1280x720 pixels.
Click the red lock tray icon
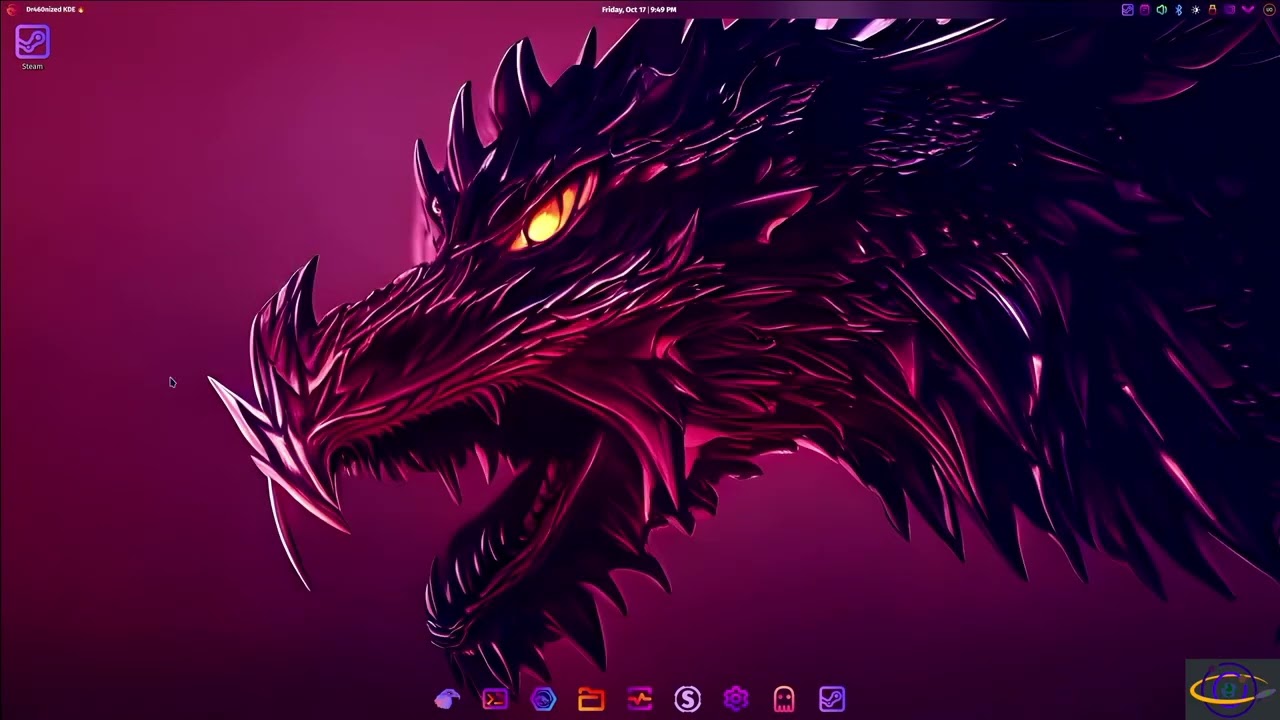(1212, 10)
